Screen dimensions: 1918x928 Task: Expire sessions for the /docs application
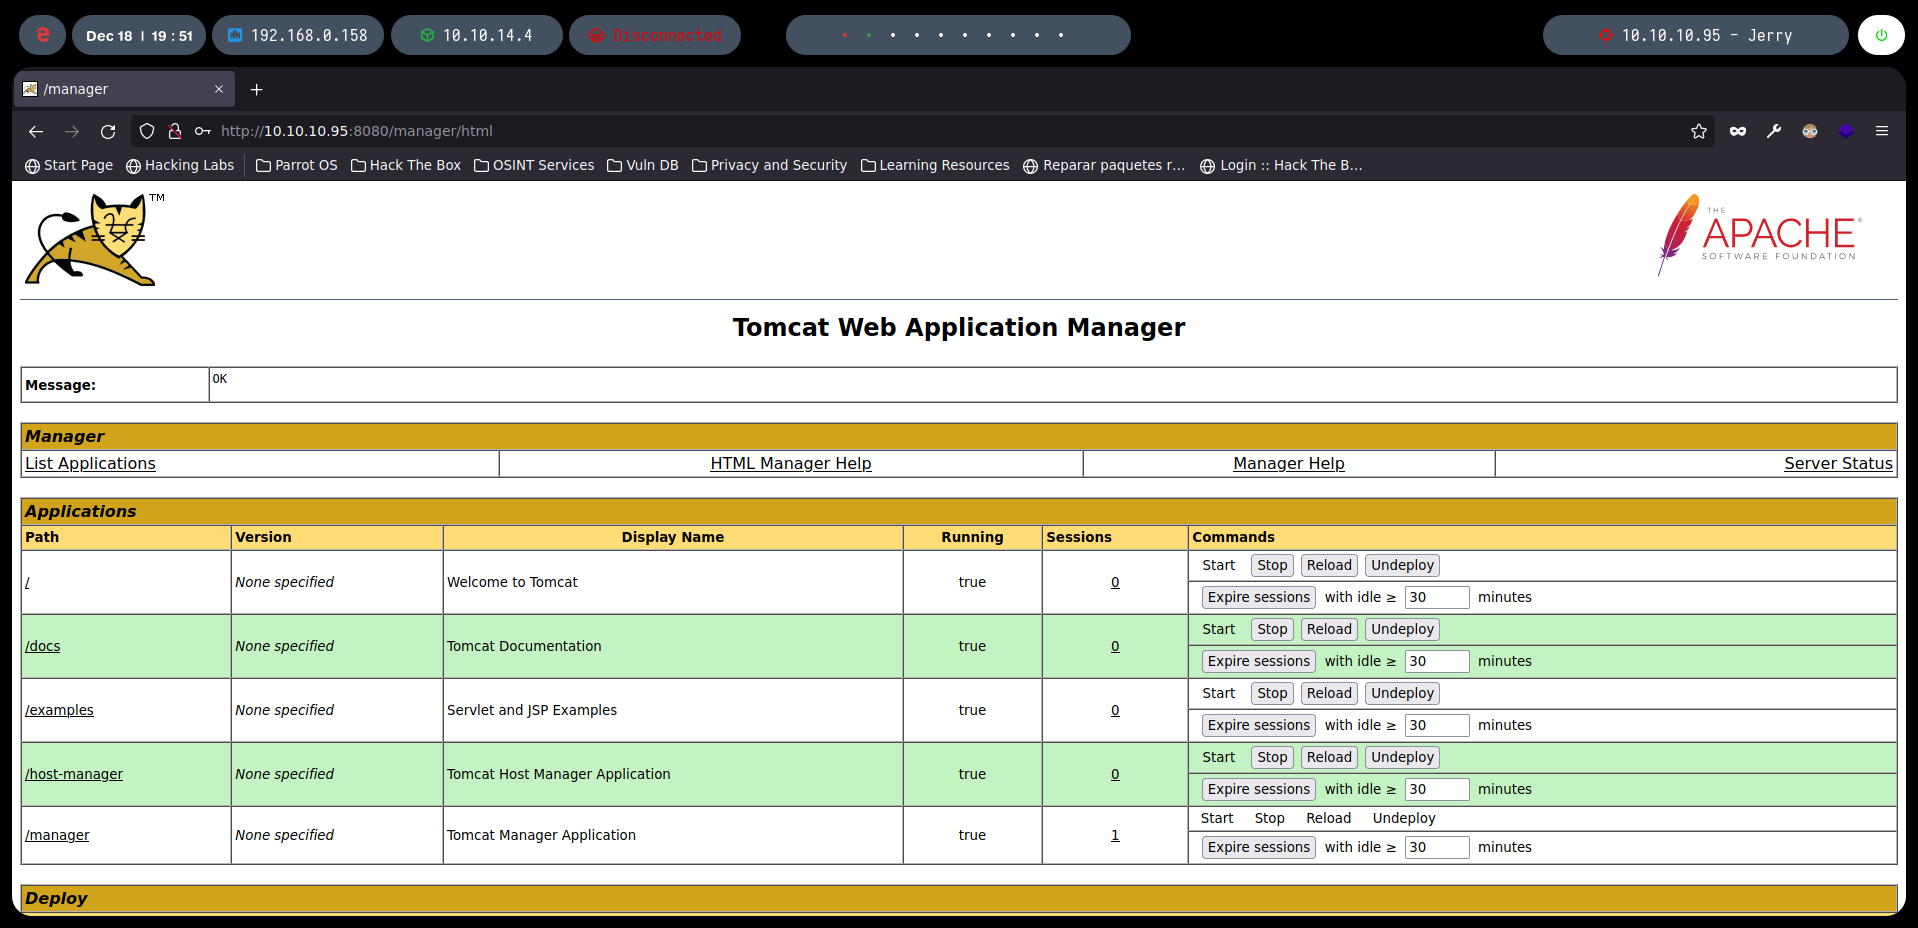click(x=1258, y=661)
